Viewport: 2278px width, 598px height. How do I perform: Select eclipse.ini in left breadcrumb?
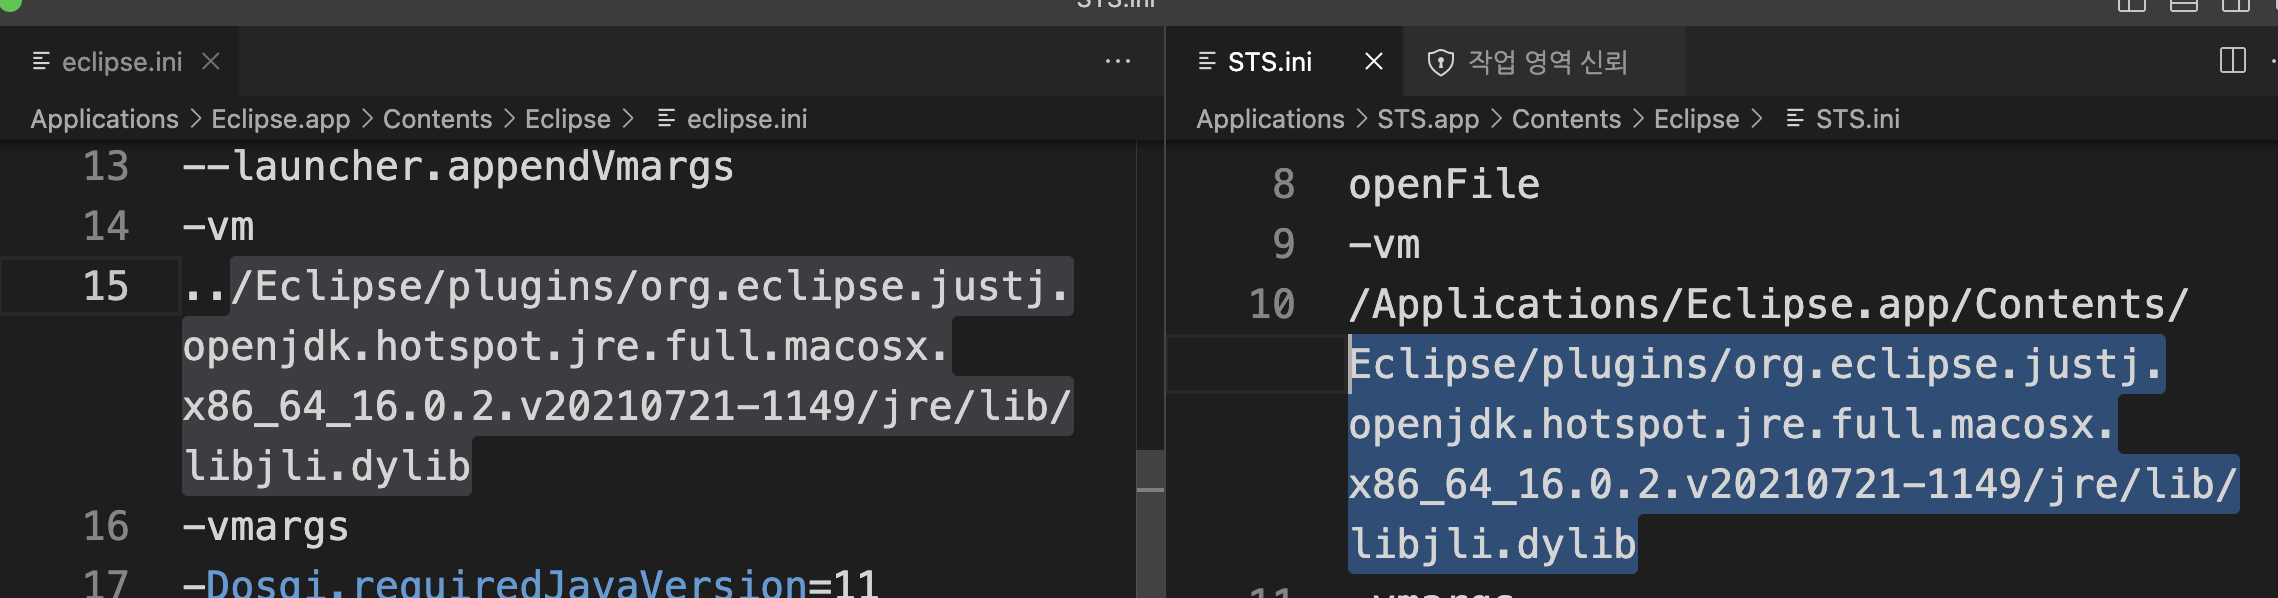point(747,119)
